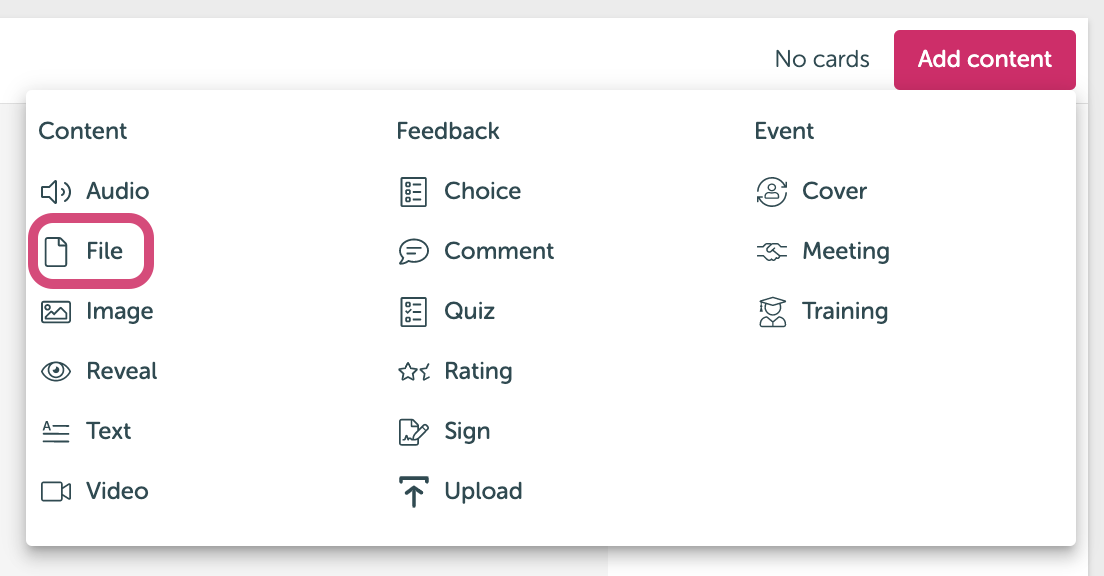This screenshot has height=576, width=1104.
Task: Click the Choice checklist icon
Action: click(x=413, y=192)
